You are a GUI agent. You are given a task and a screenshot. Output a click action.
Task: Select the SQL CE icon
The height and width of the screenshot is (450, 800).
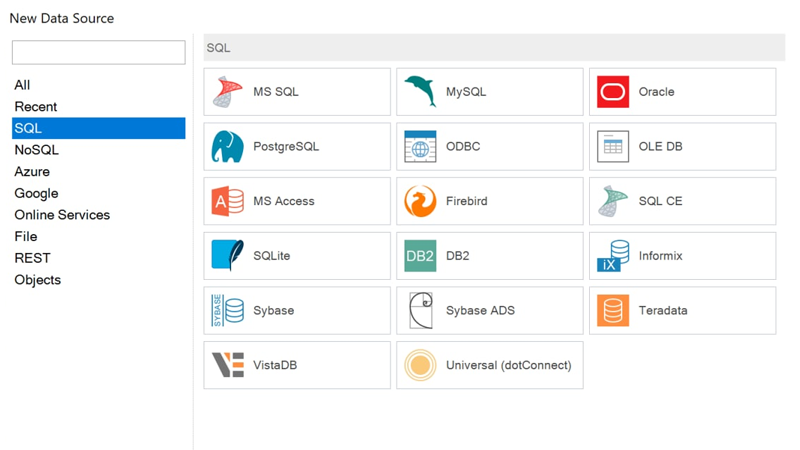613,201
